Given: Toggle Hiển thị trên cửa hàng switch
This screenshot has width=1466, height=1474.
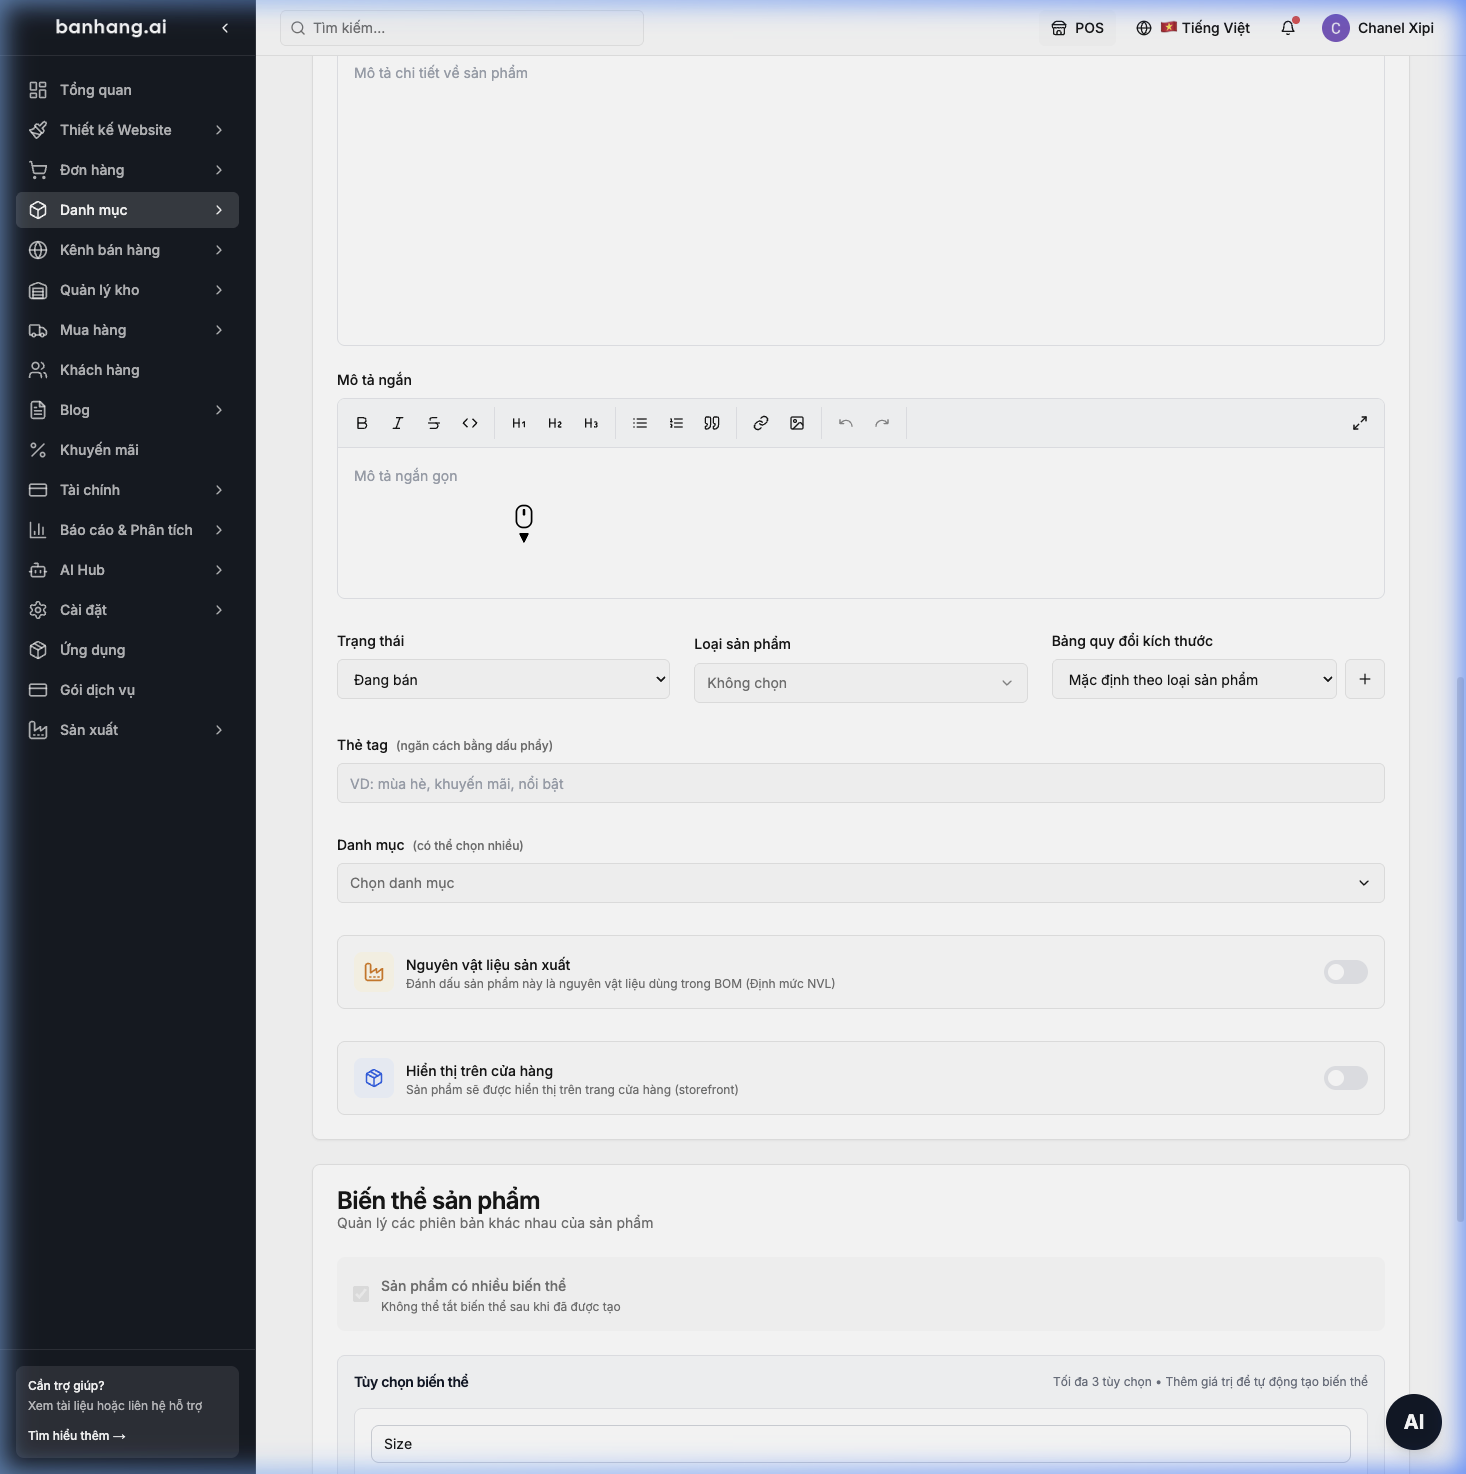Looking at the screenshot, I should click(1346, 1078).
